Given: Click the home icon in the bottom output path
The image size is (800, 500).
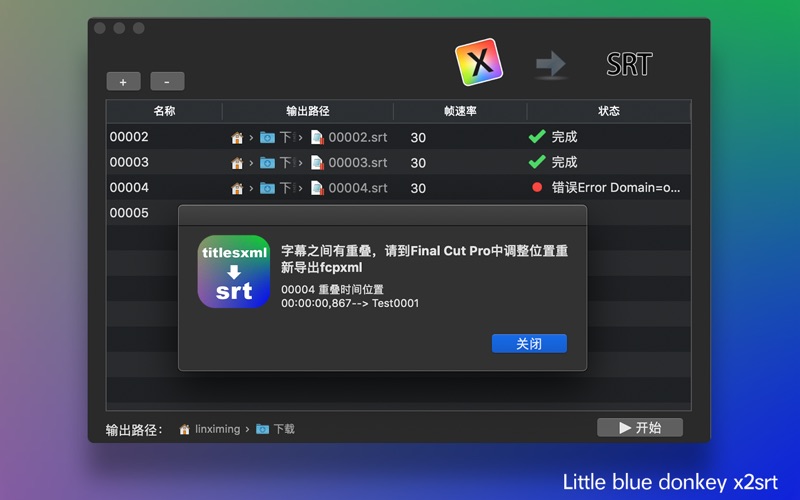Looking at the screenshot, I should click(185, 430).
